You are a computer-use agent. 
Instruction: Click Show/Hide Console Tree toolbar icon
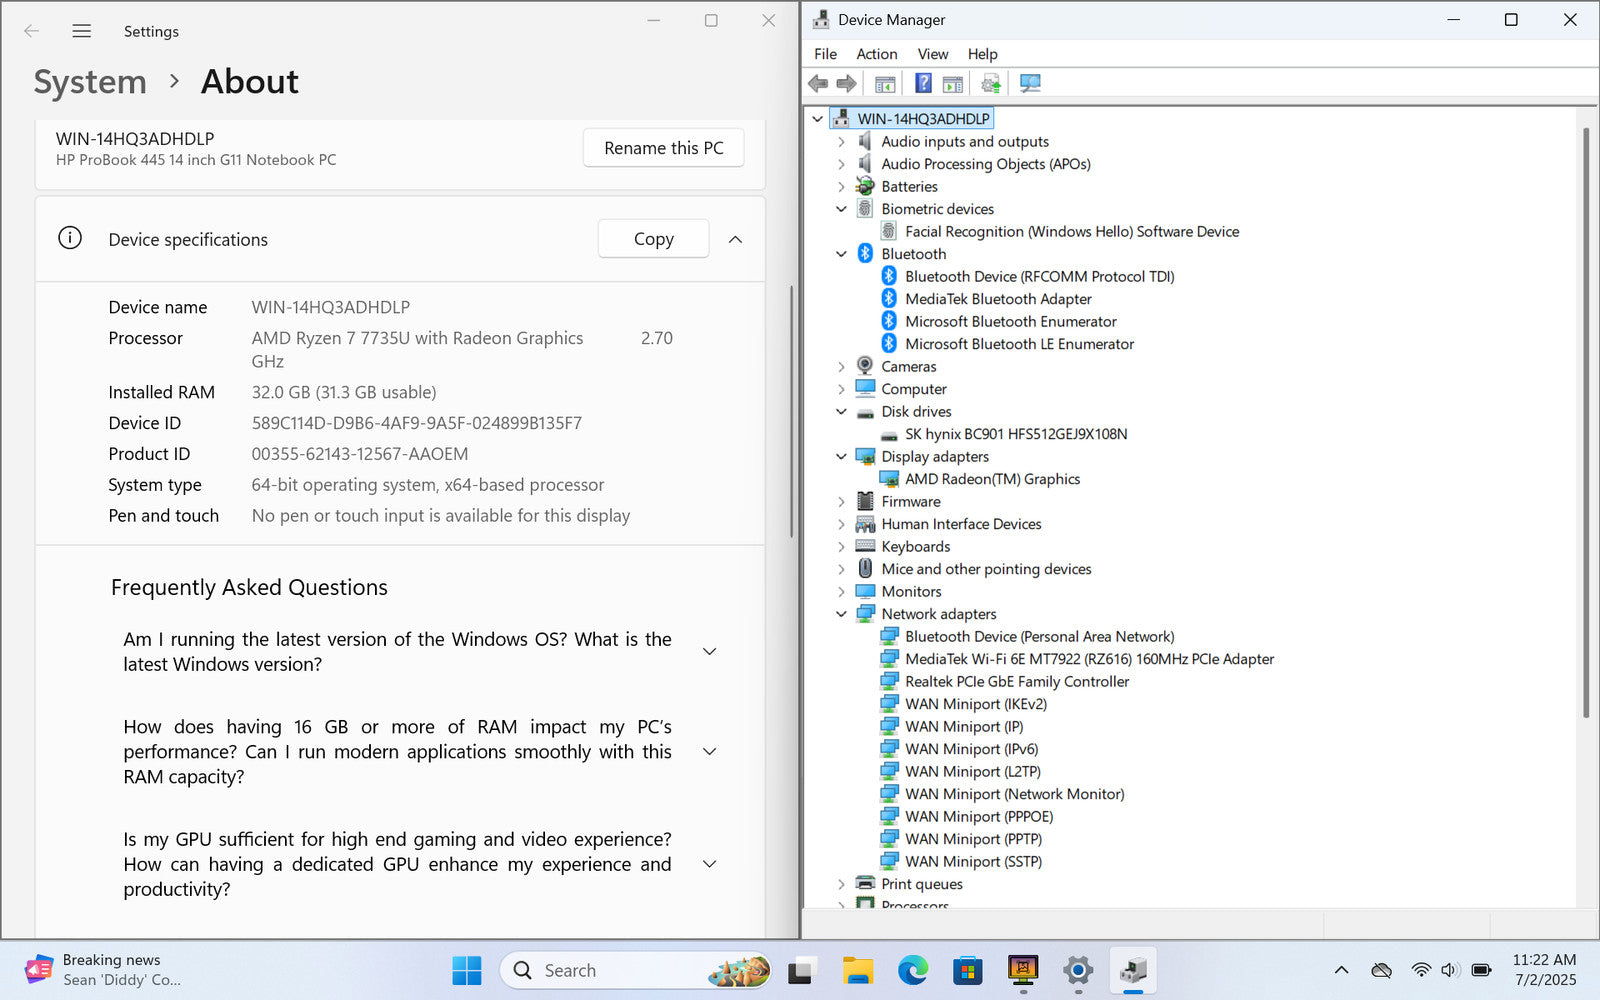coord(885,83)
